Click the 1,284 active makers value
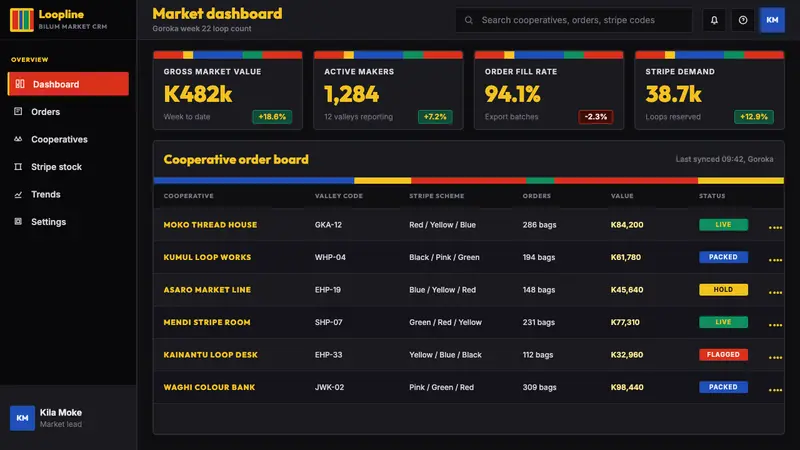This screenshot has height=450, width=800. [x=352, y=94]
